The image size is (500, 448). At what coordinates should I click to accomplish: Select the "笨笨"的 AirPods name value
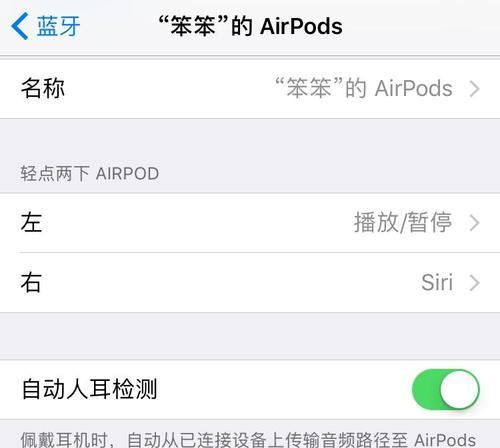[x=364, y=88]
